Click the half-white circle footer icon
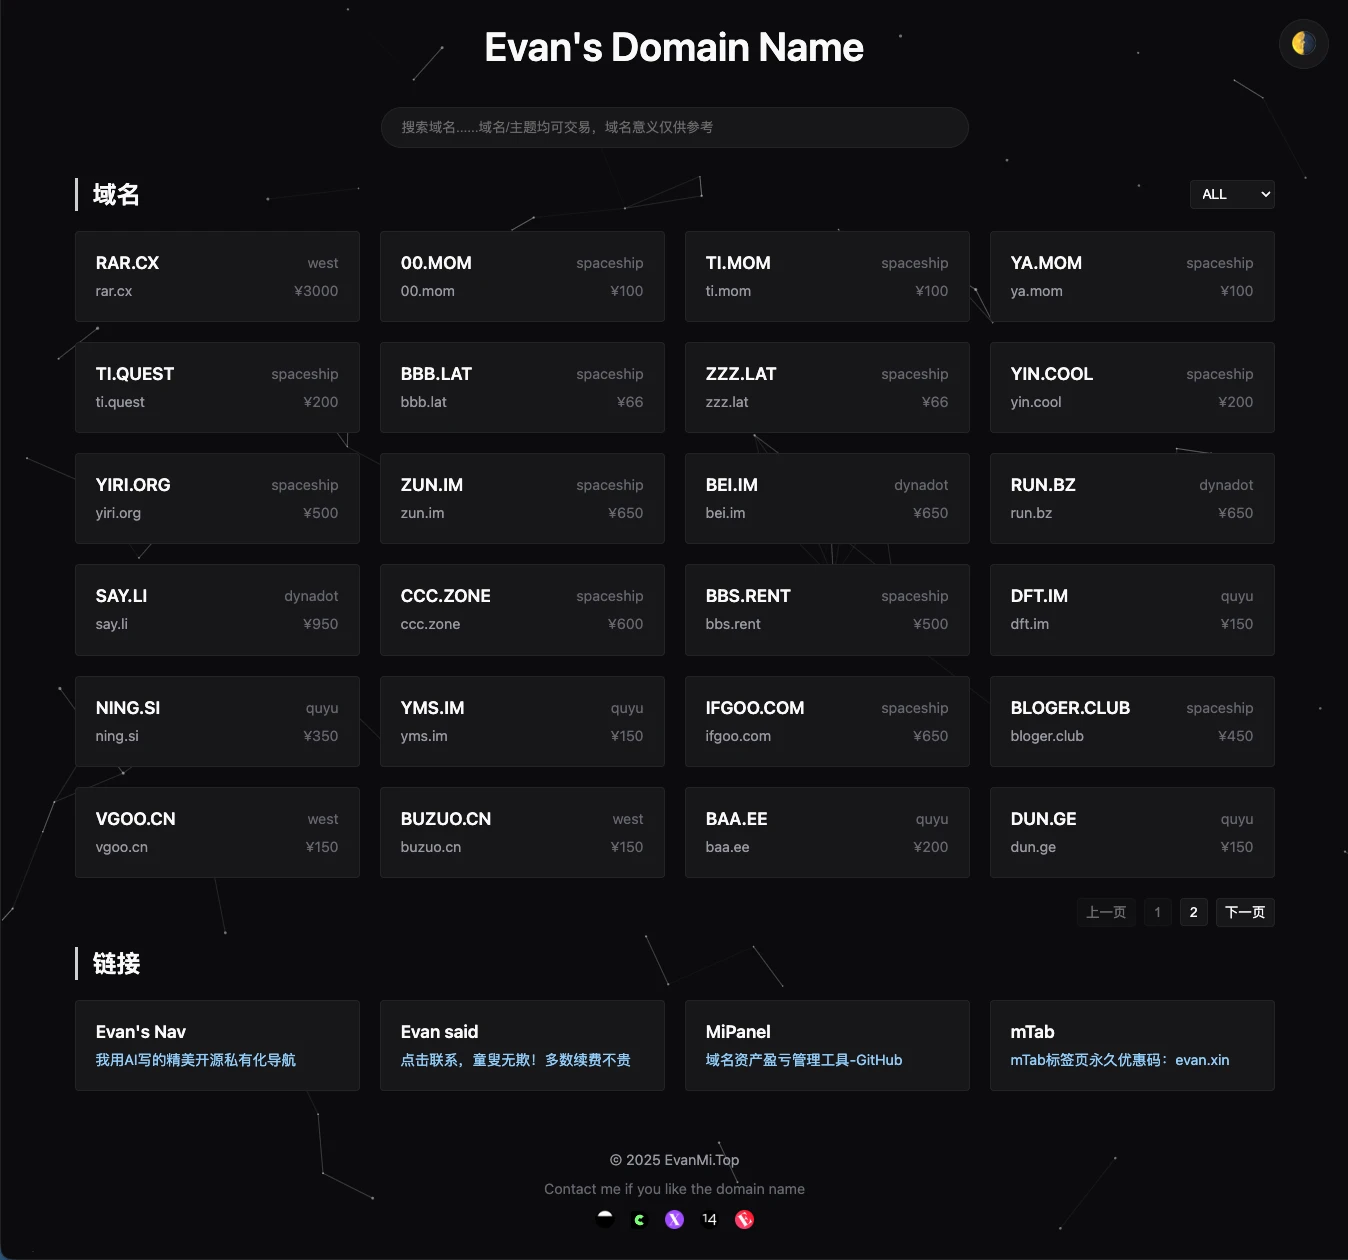This screenshot has height=1260, width=1348. pyautogui.click(x=605, y=1218)
